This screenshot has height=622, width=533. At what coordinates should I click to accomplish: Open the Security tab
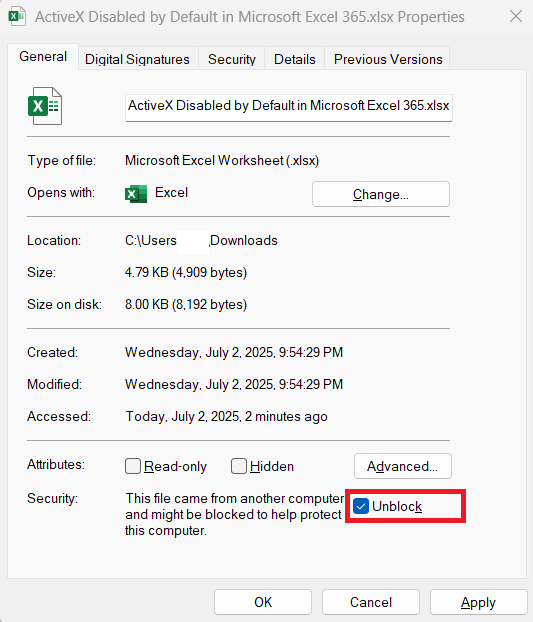232,59
